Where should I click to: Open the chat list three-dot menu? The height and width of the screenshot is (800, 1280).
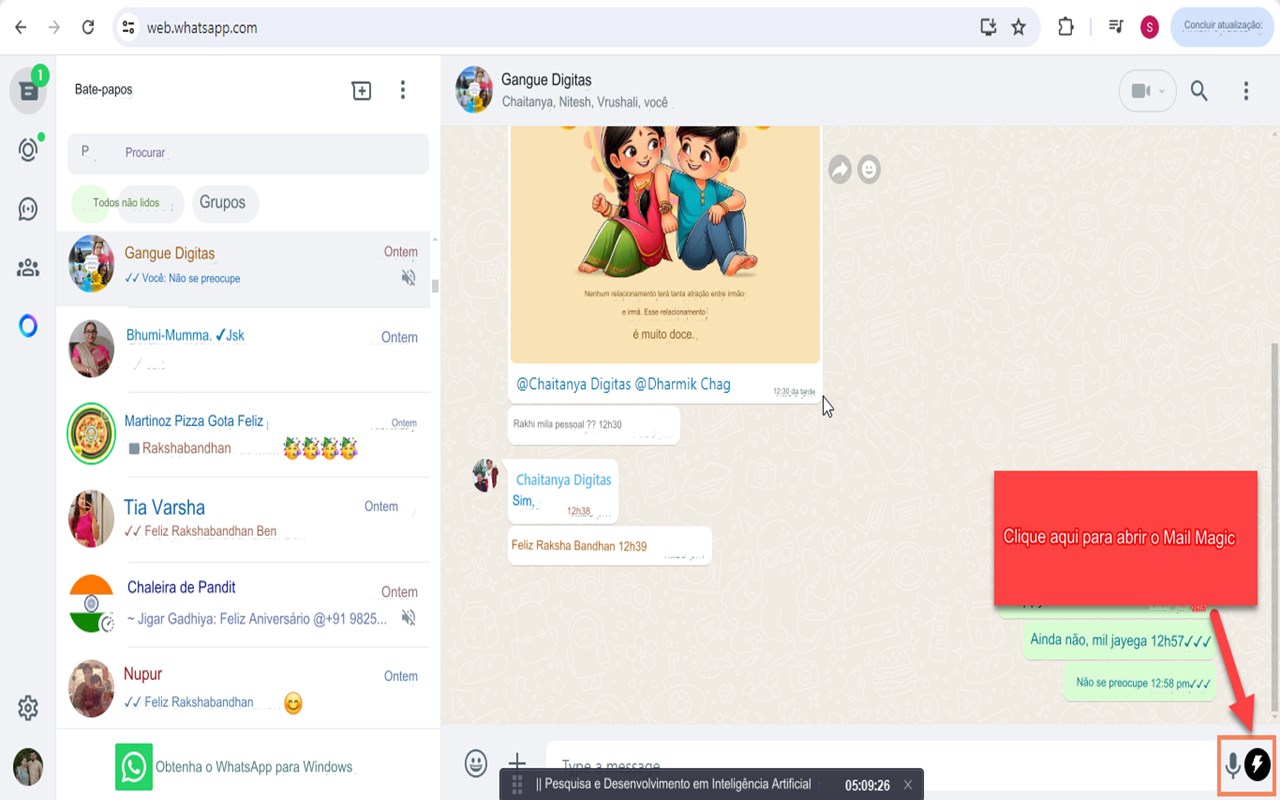click(403, 90)
